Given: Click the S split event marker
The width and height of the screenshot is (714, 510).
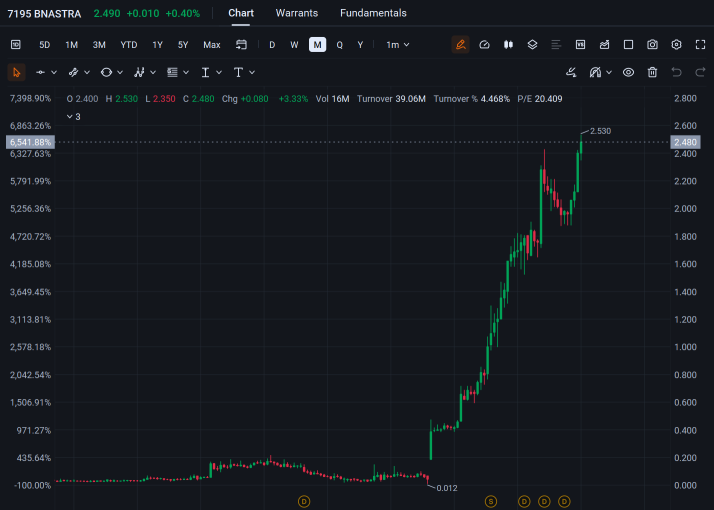Looking at the screenshot, I should click(x=490, y=502).
